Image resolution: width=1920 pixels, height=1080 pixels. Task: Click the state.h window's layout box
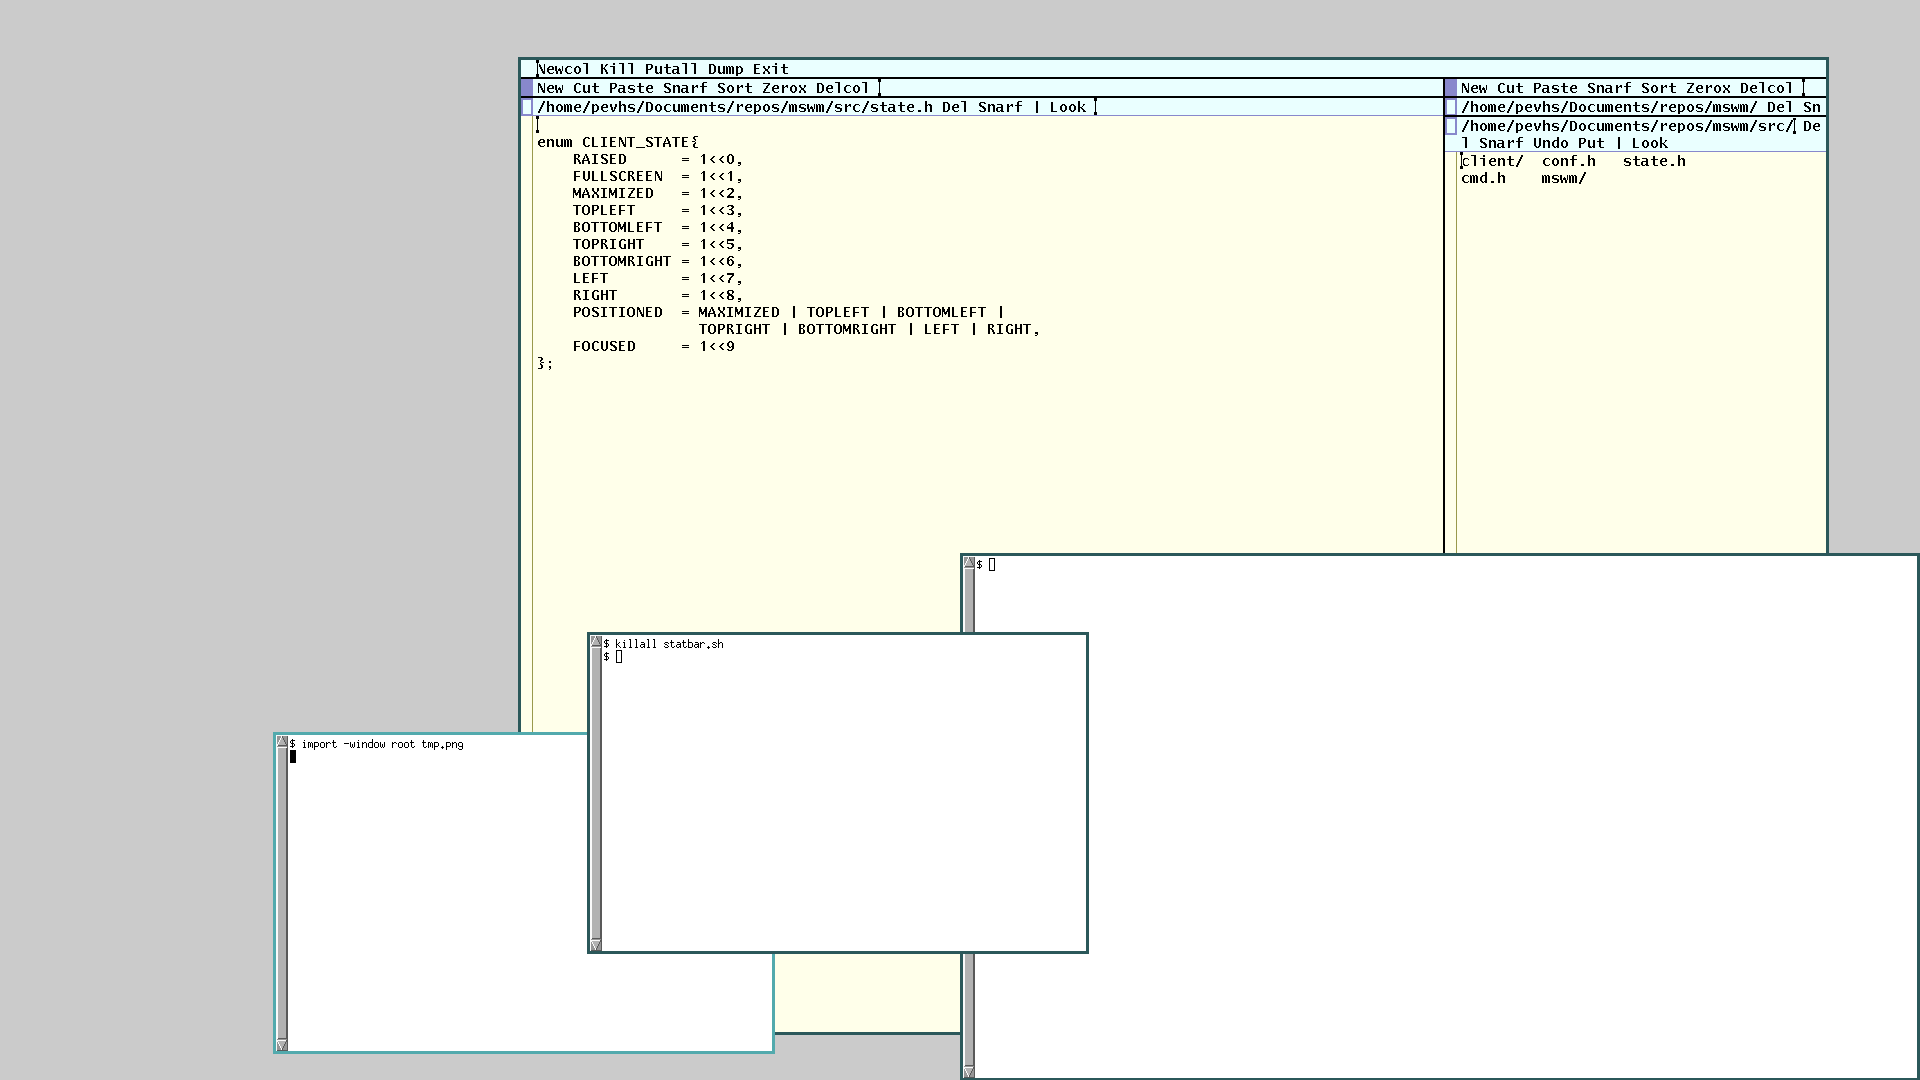(x=527, y=107)
